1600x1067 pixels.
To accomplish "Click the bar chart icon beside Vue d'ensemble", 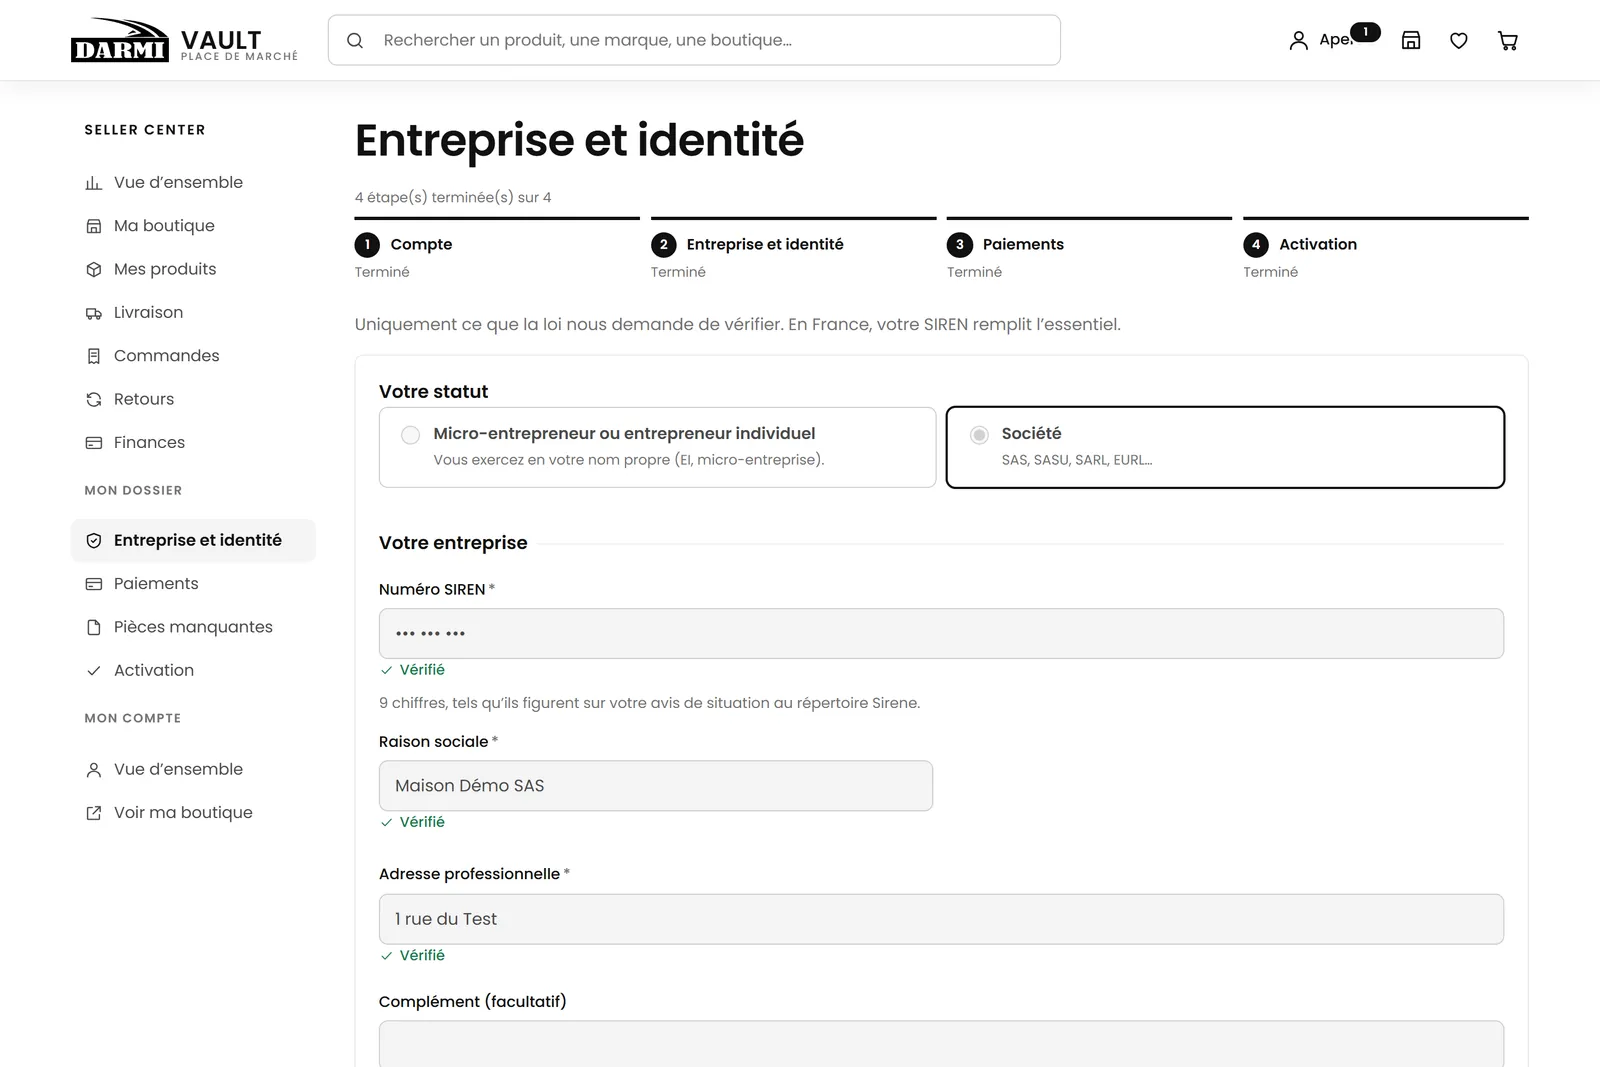I will 94,183.
